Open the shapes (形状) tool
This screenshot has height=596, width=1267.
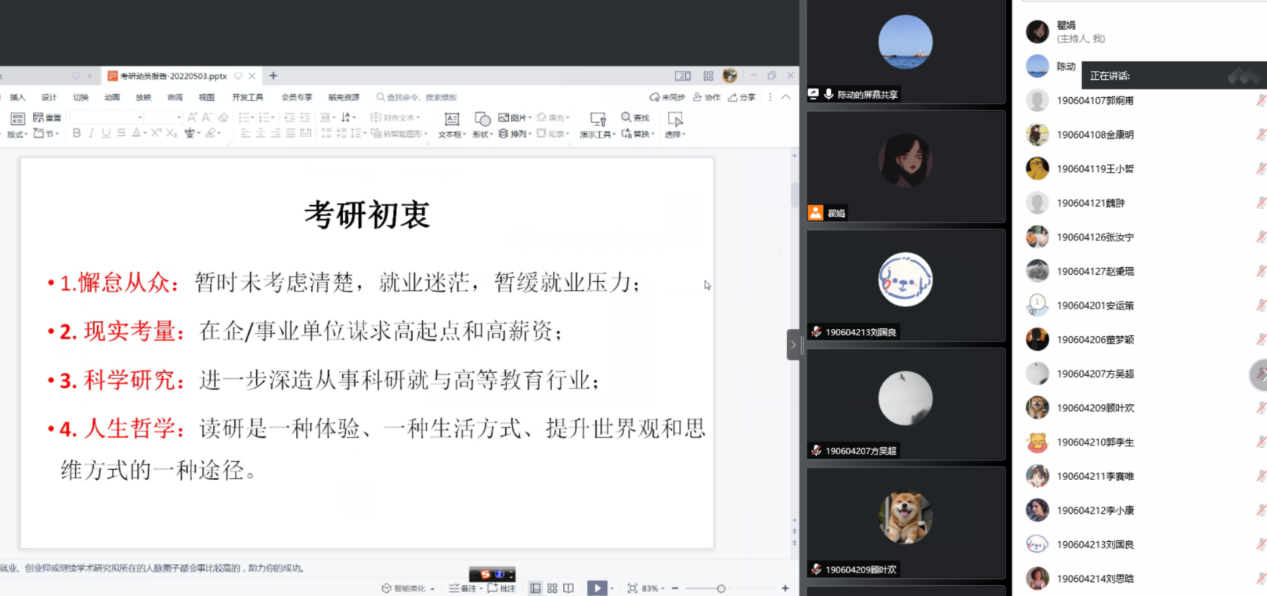point(482,124)
